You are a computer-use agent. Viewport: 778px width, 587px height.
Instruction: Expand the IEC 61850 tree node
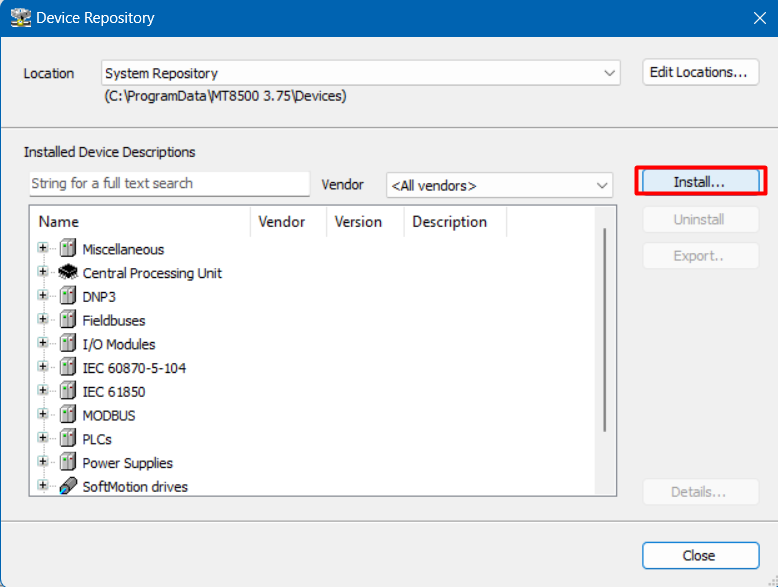43,391
